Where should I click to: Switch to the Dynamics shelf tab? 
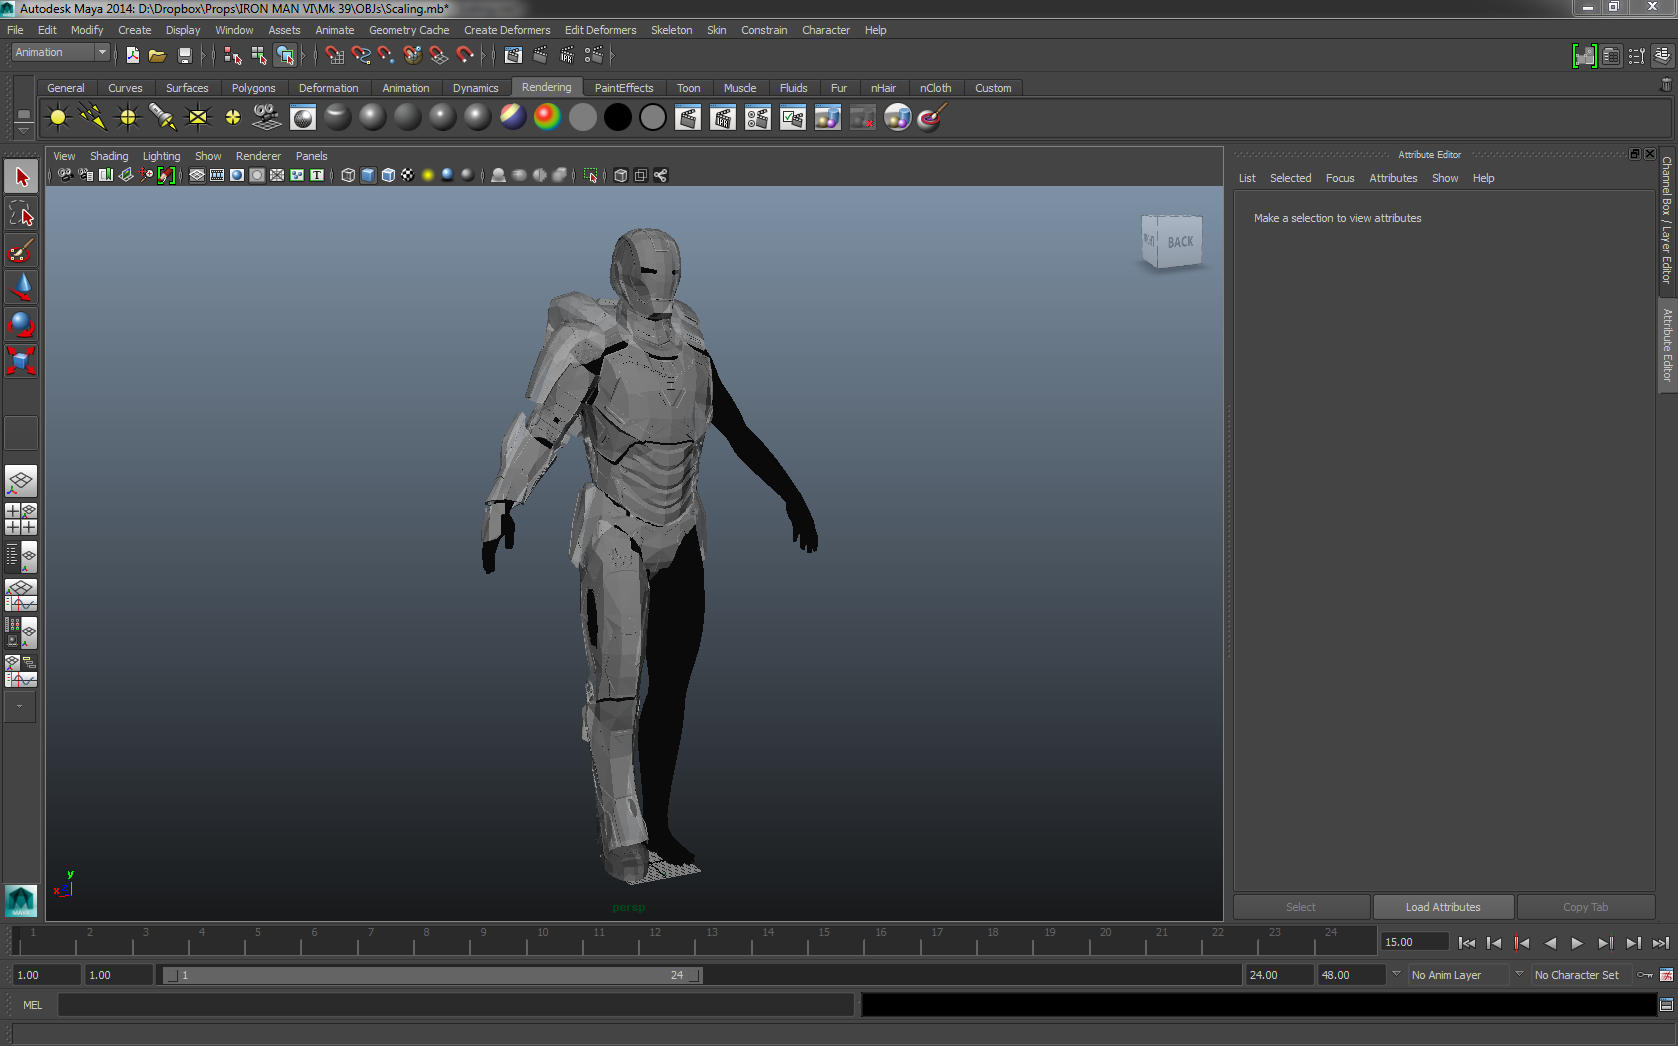[x=475, y=88]
